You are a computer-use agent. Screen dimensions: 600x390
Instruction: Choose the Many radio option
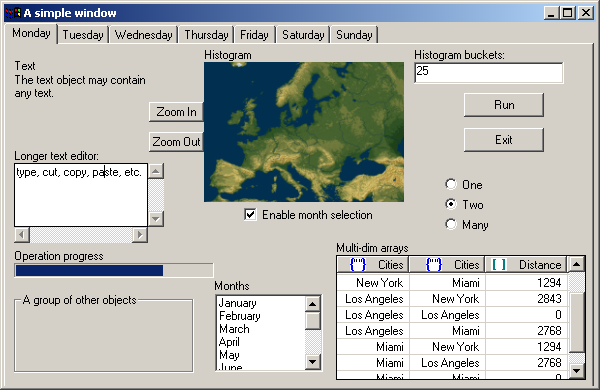pyautogui.click(x=451, y=224)
